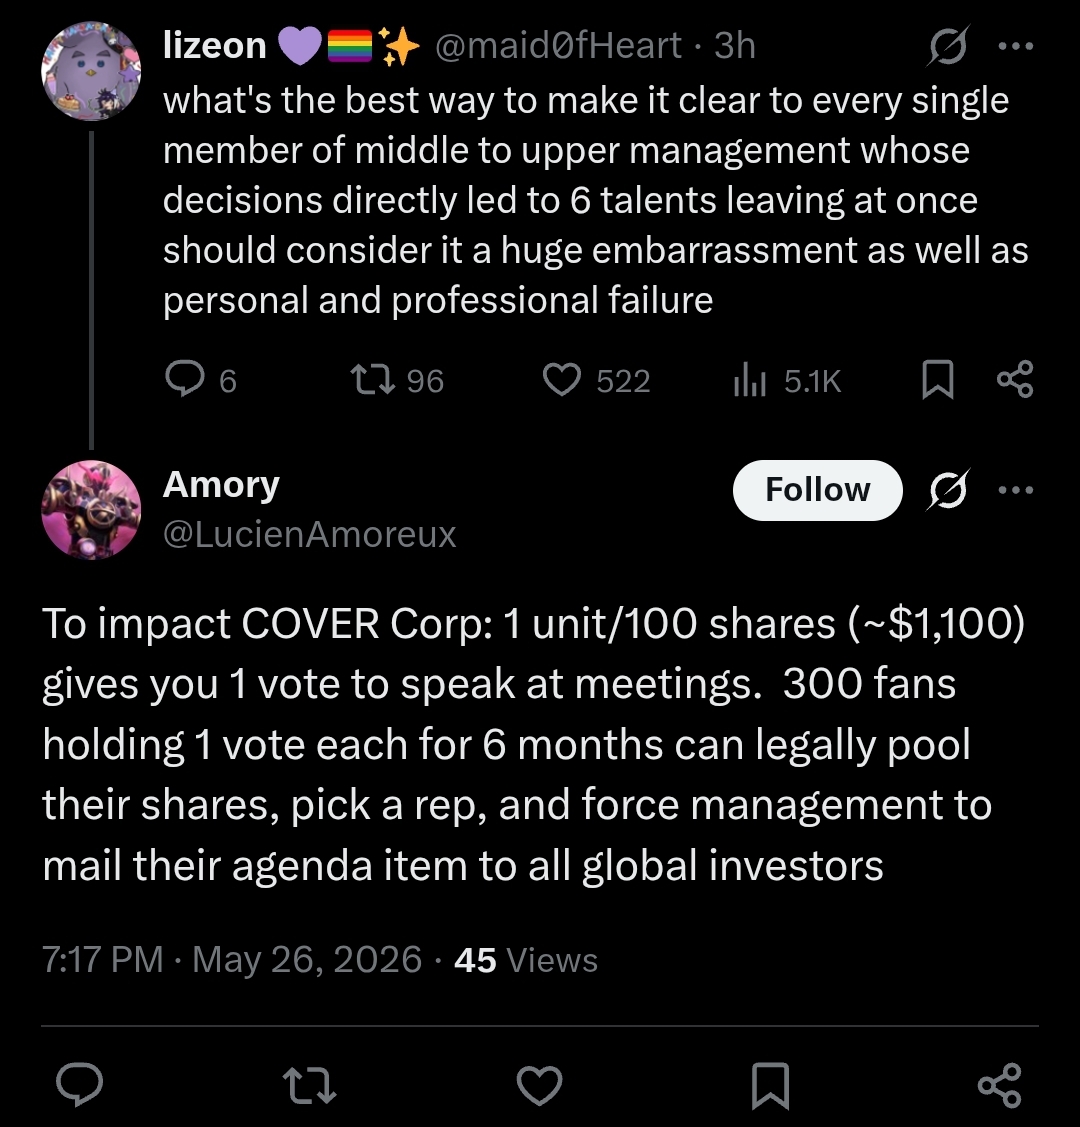
Task: Open Amory's profile avatar
Action: click(x=91, y=510)
